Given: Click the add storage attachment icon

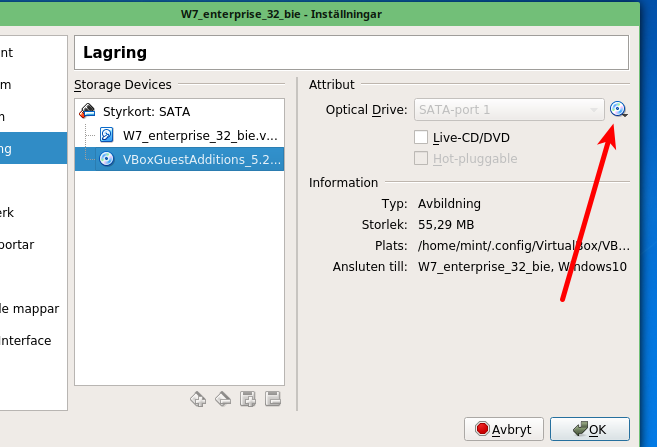Looking at the screenshot, I should click(249, 399).
